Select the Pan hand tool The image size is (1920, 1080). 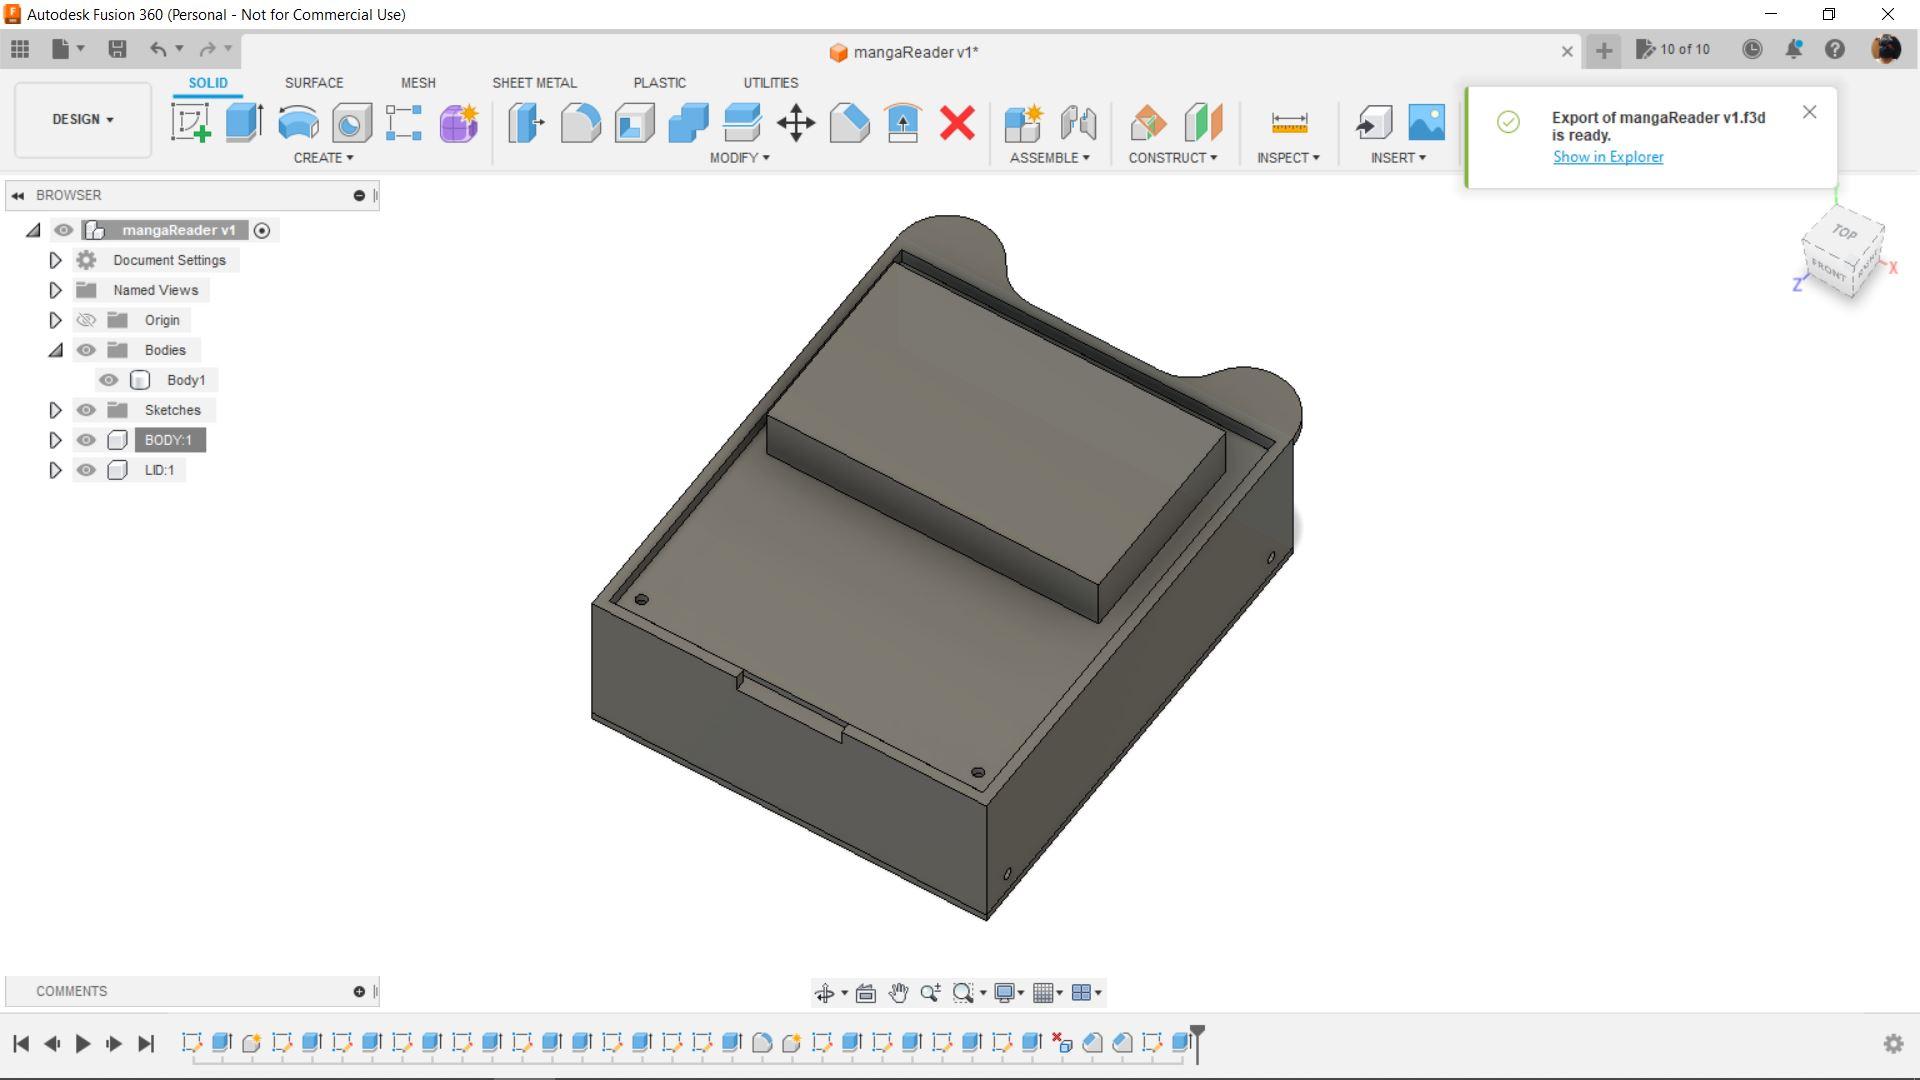click(x=898, y=993)
